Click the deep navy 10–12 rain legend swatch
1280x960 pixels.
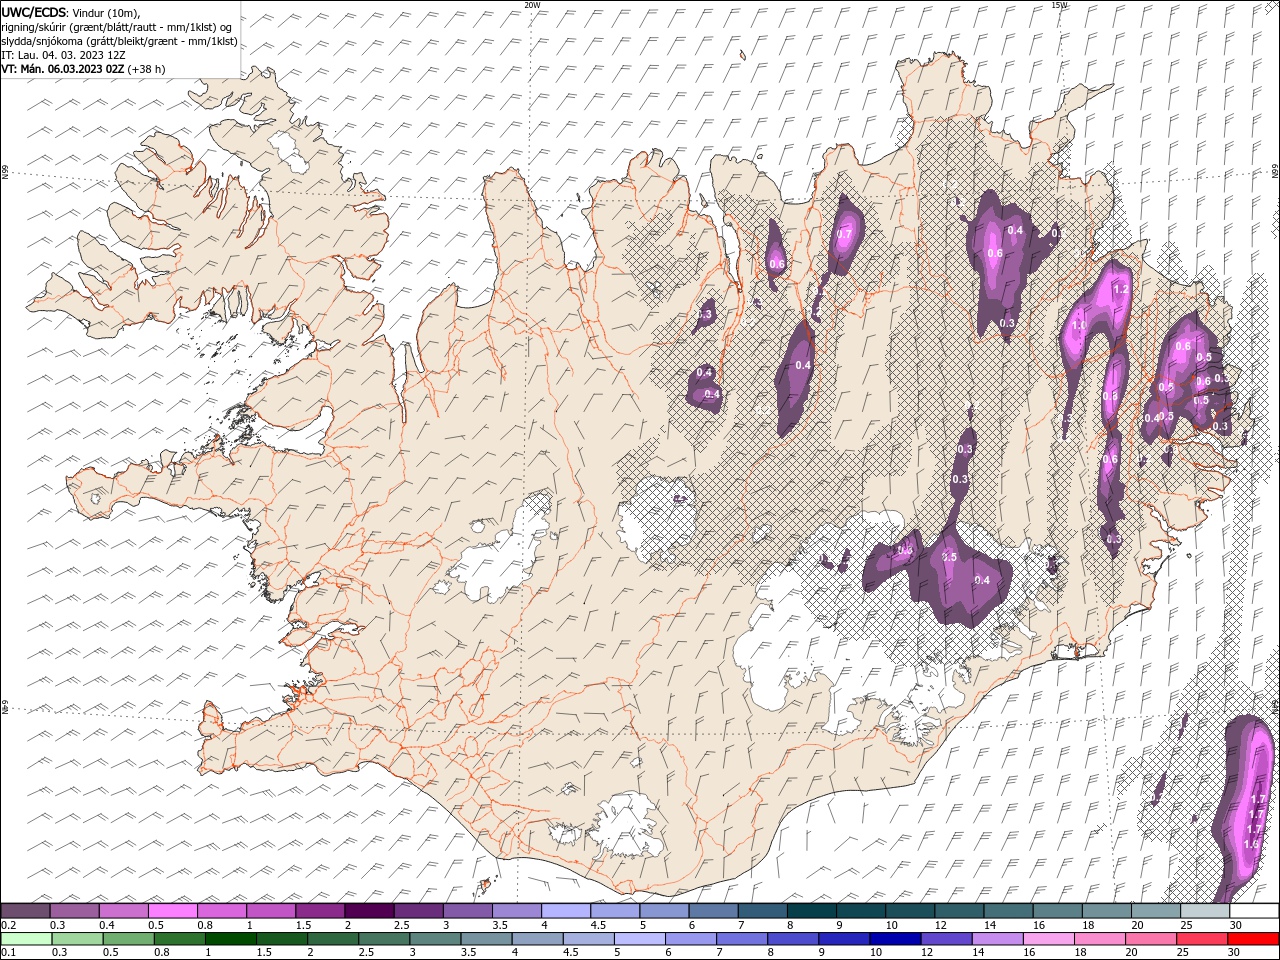point(895,939)
